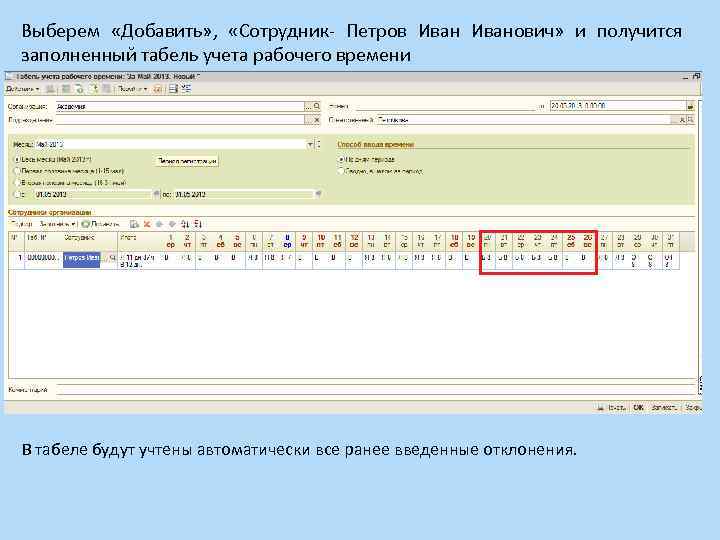Click the Итого cell of row 1
The image size is (720, 540).
tap(137, 260)
